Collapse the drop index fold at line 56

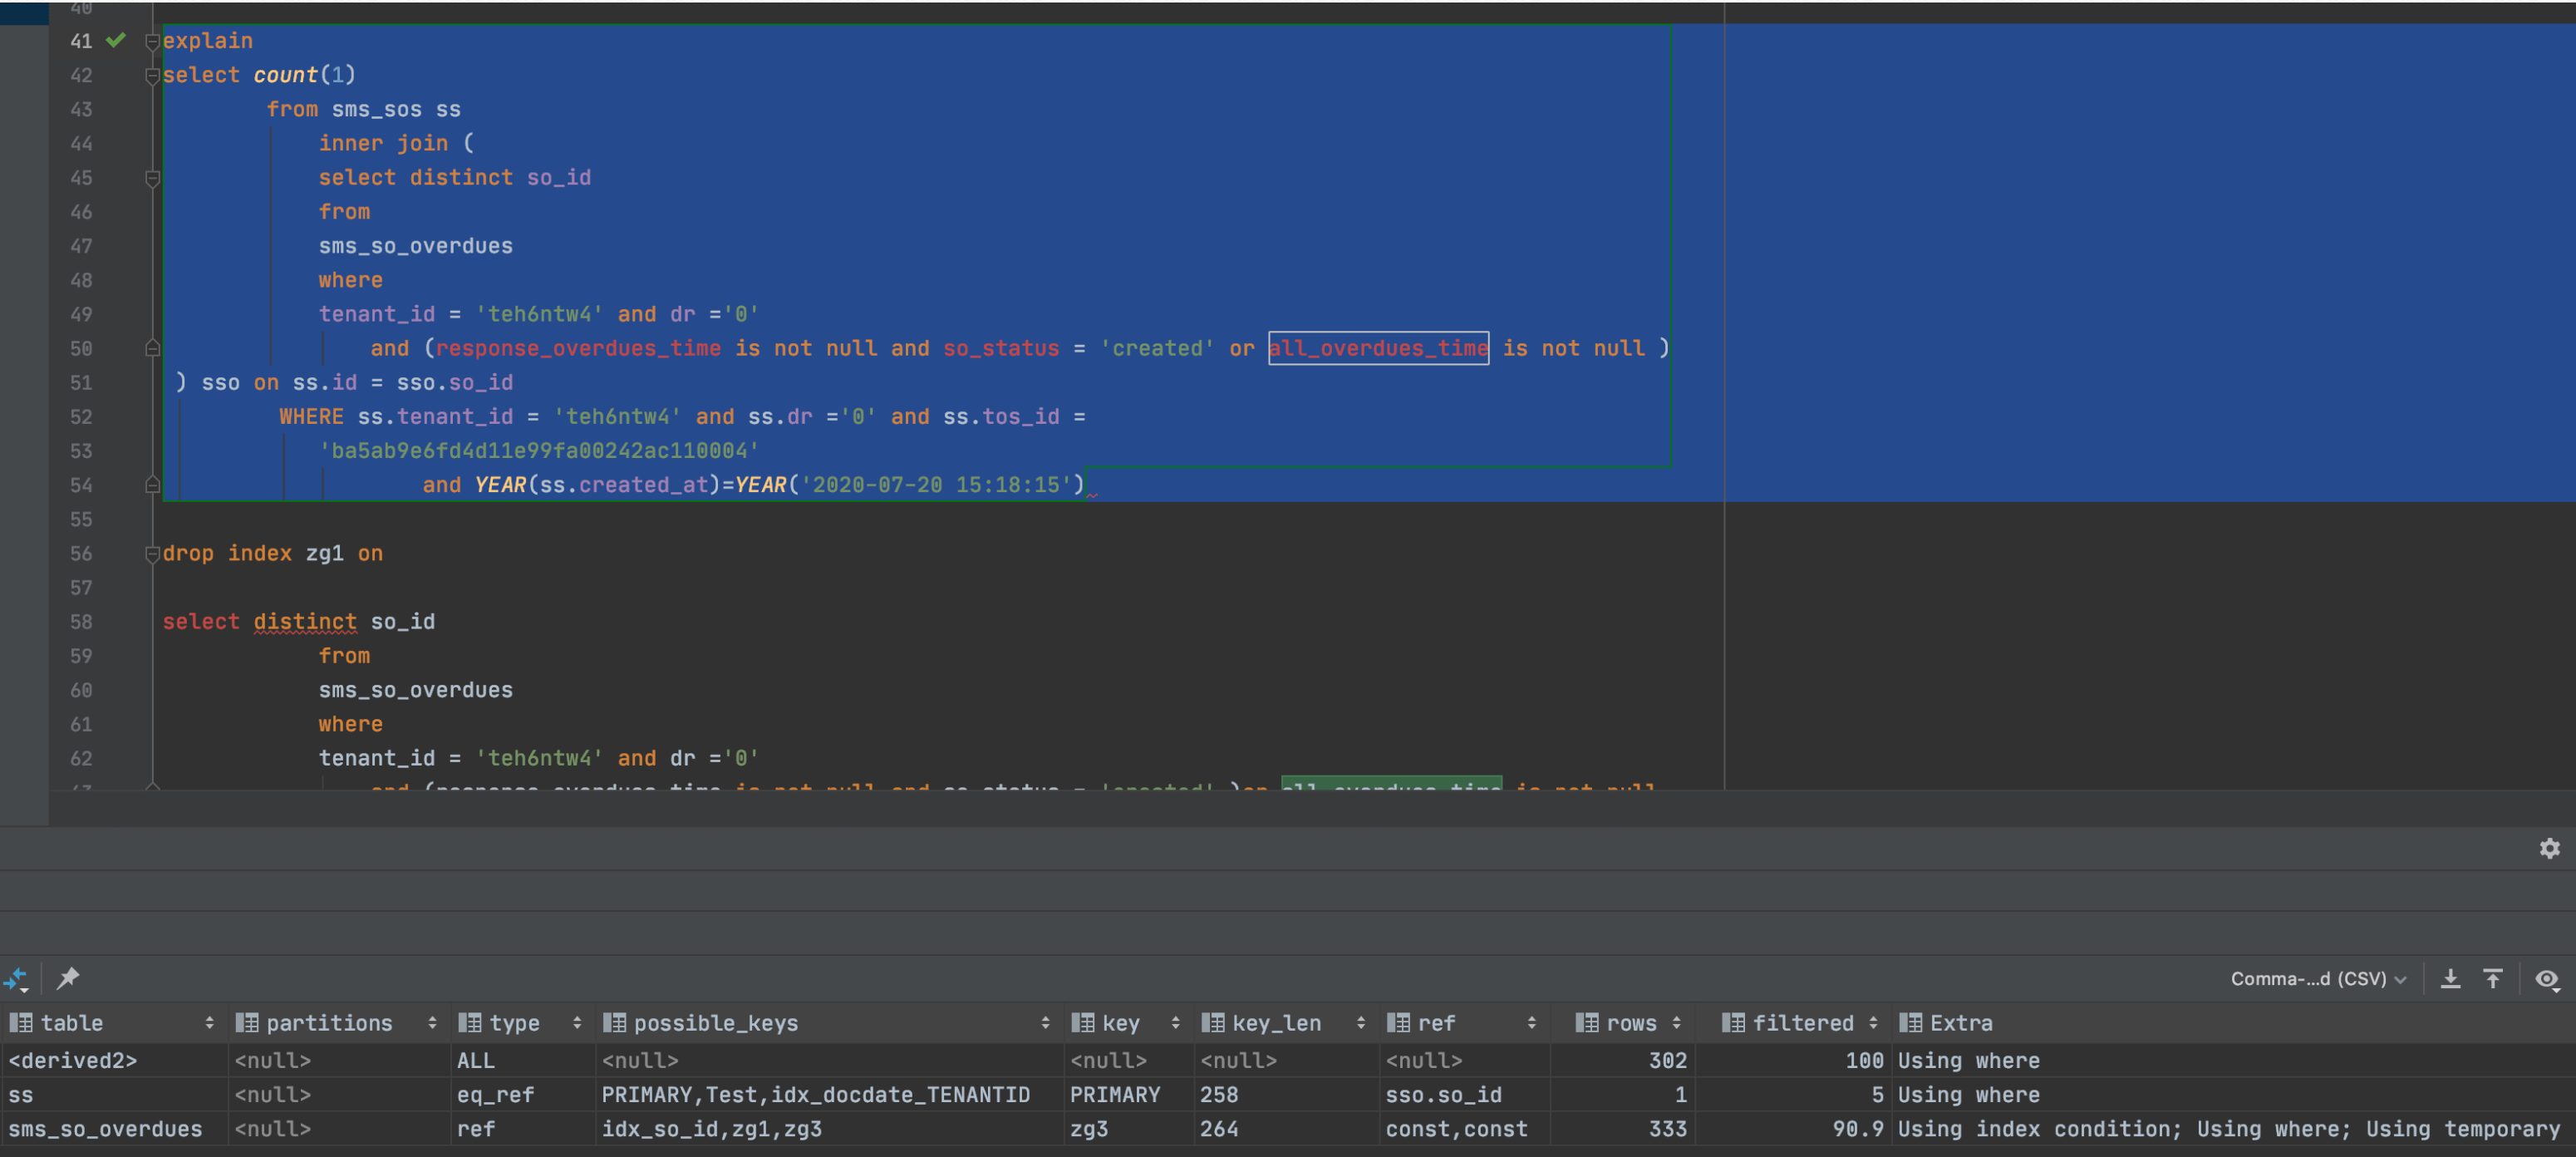[152, 554]
